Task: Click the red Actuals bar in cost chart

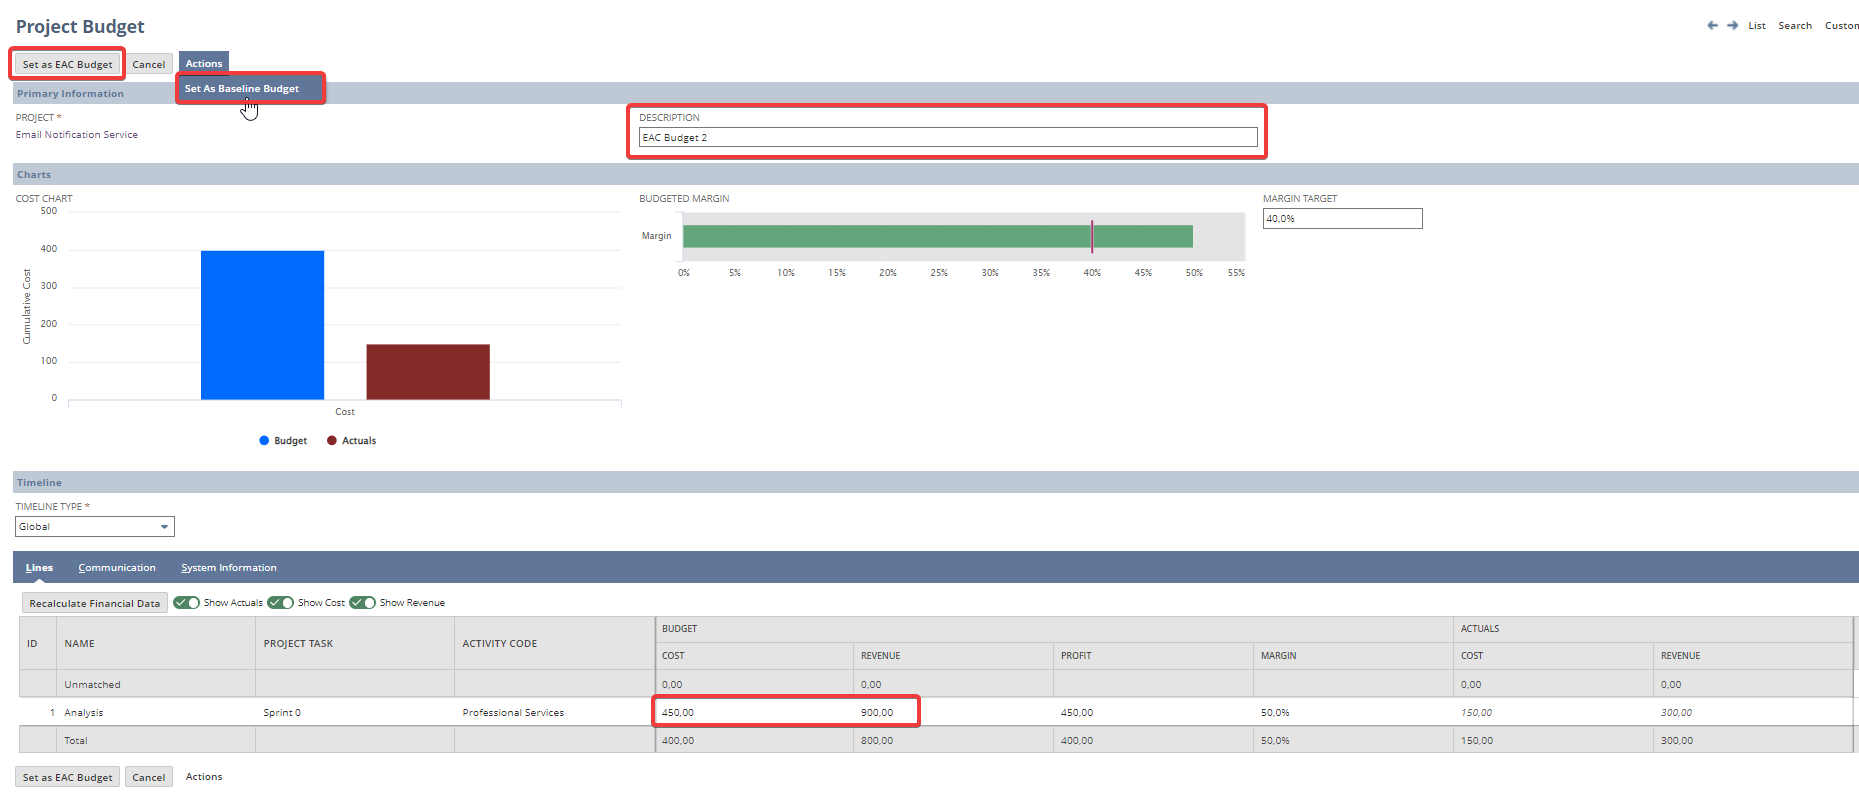Action: [428, 372]
